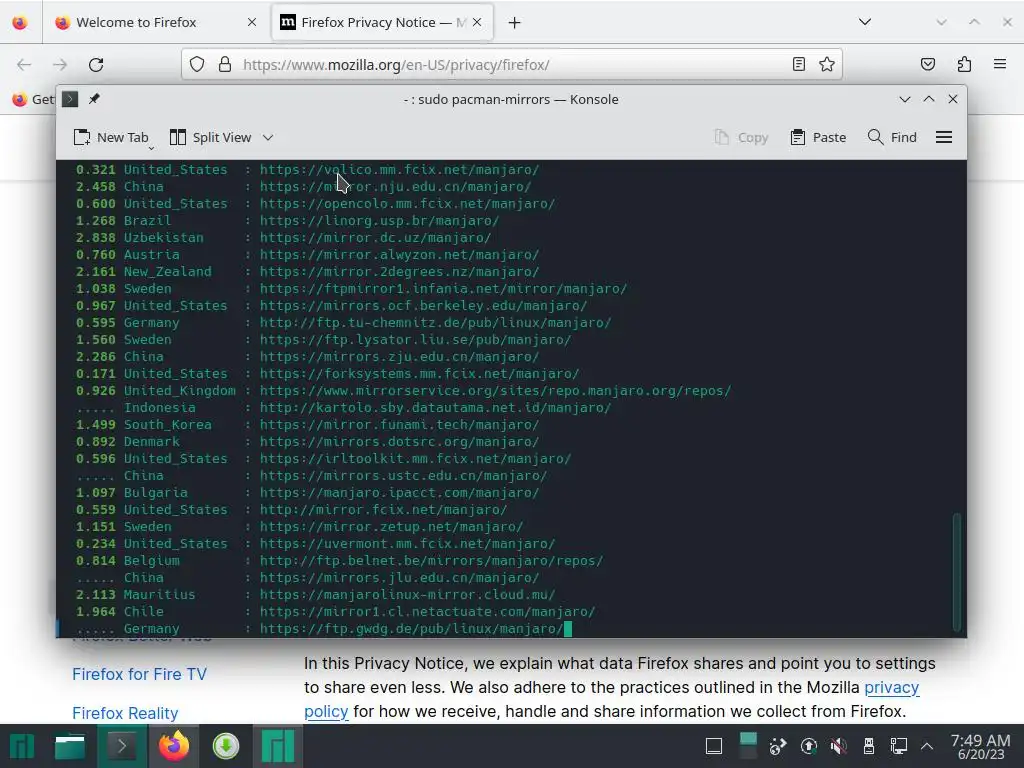1024x768 pixels.
Task: Open updates notifier tray icon
Action: 808,746
